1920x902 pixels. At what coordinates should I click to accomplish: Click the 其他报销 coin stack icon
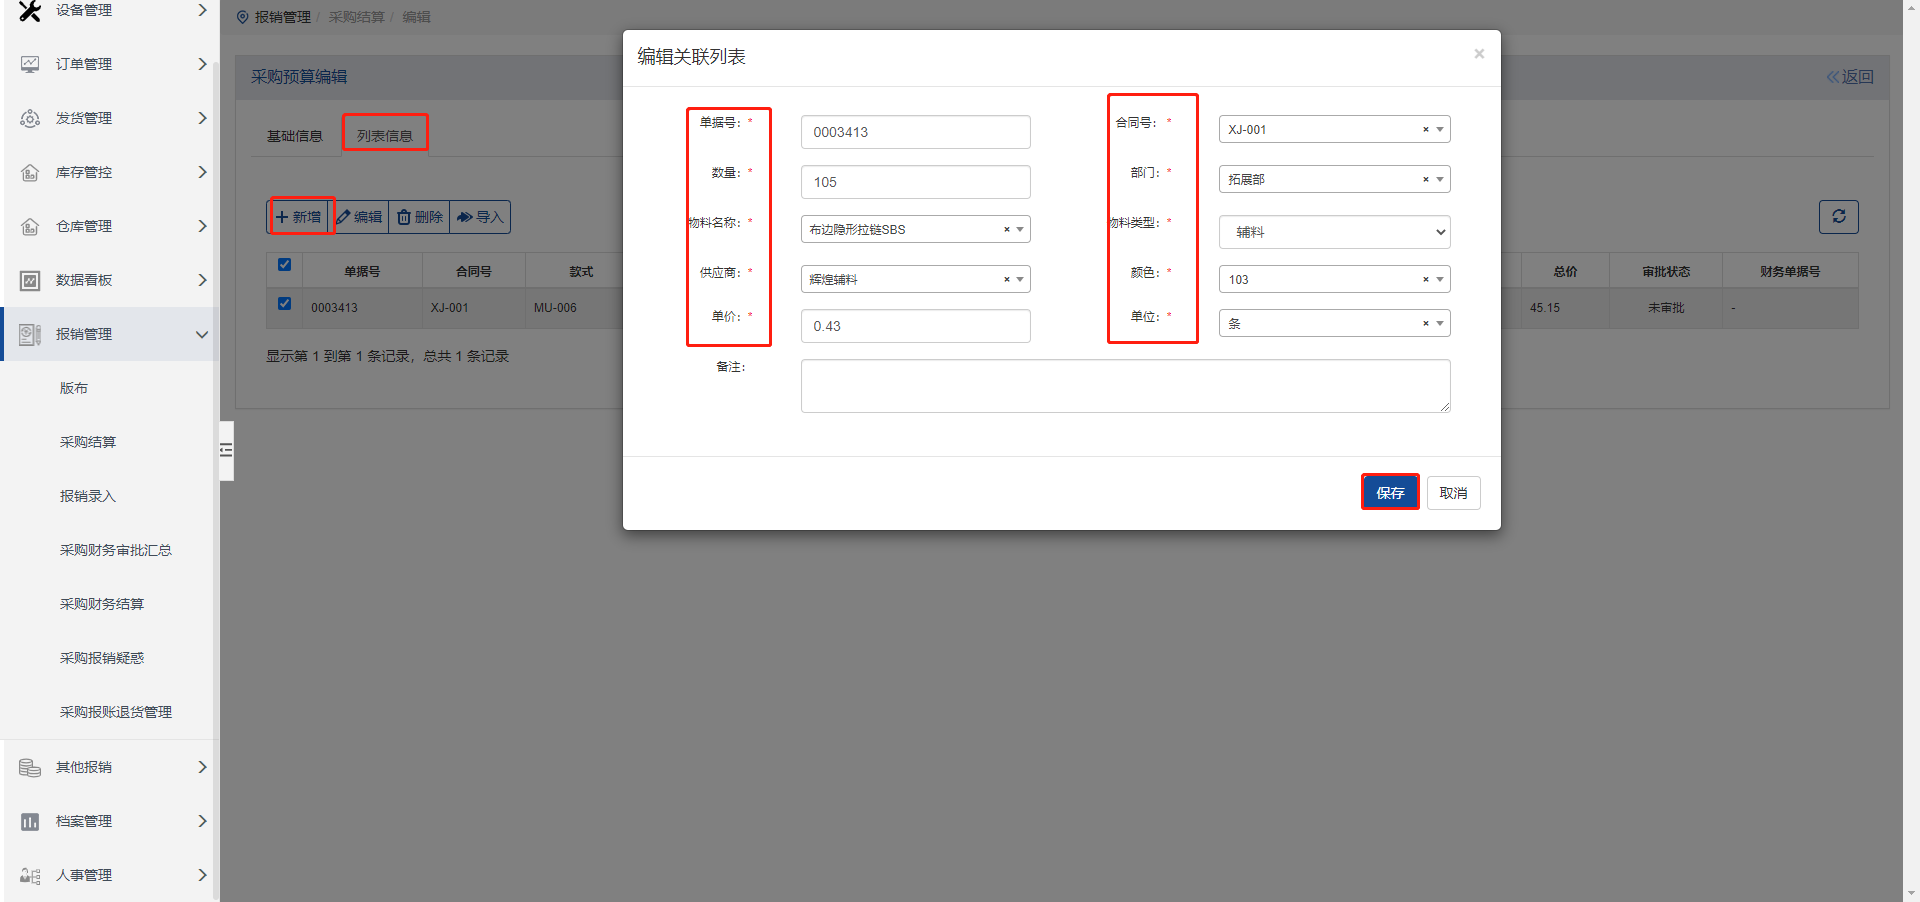30,767
